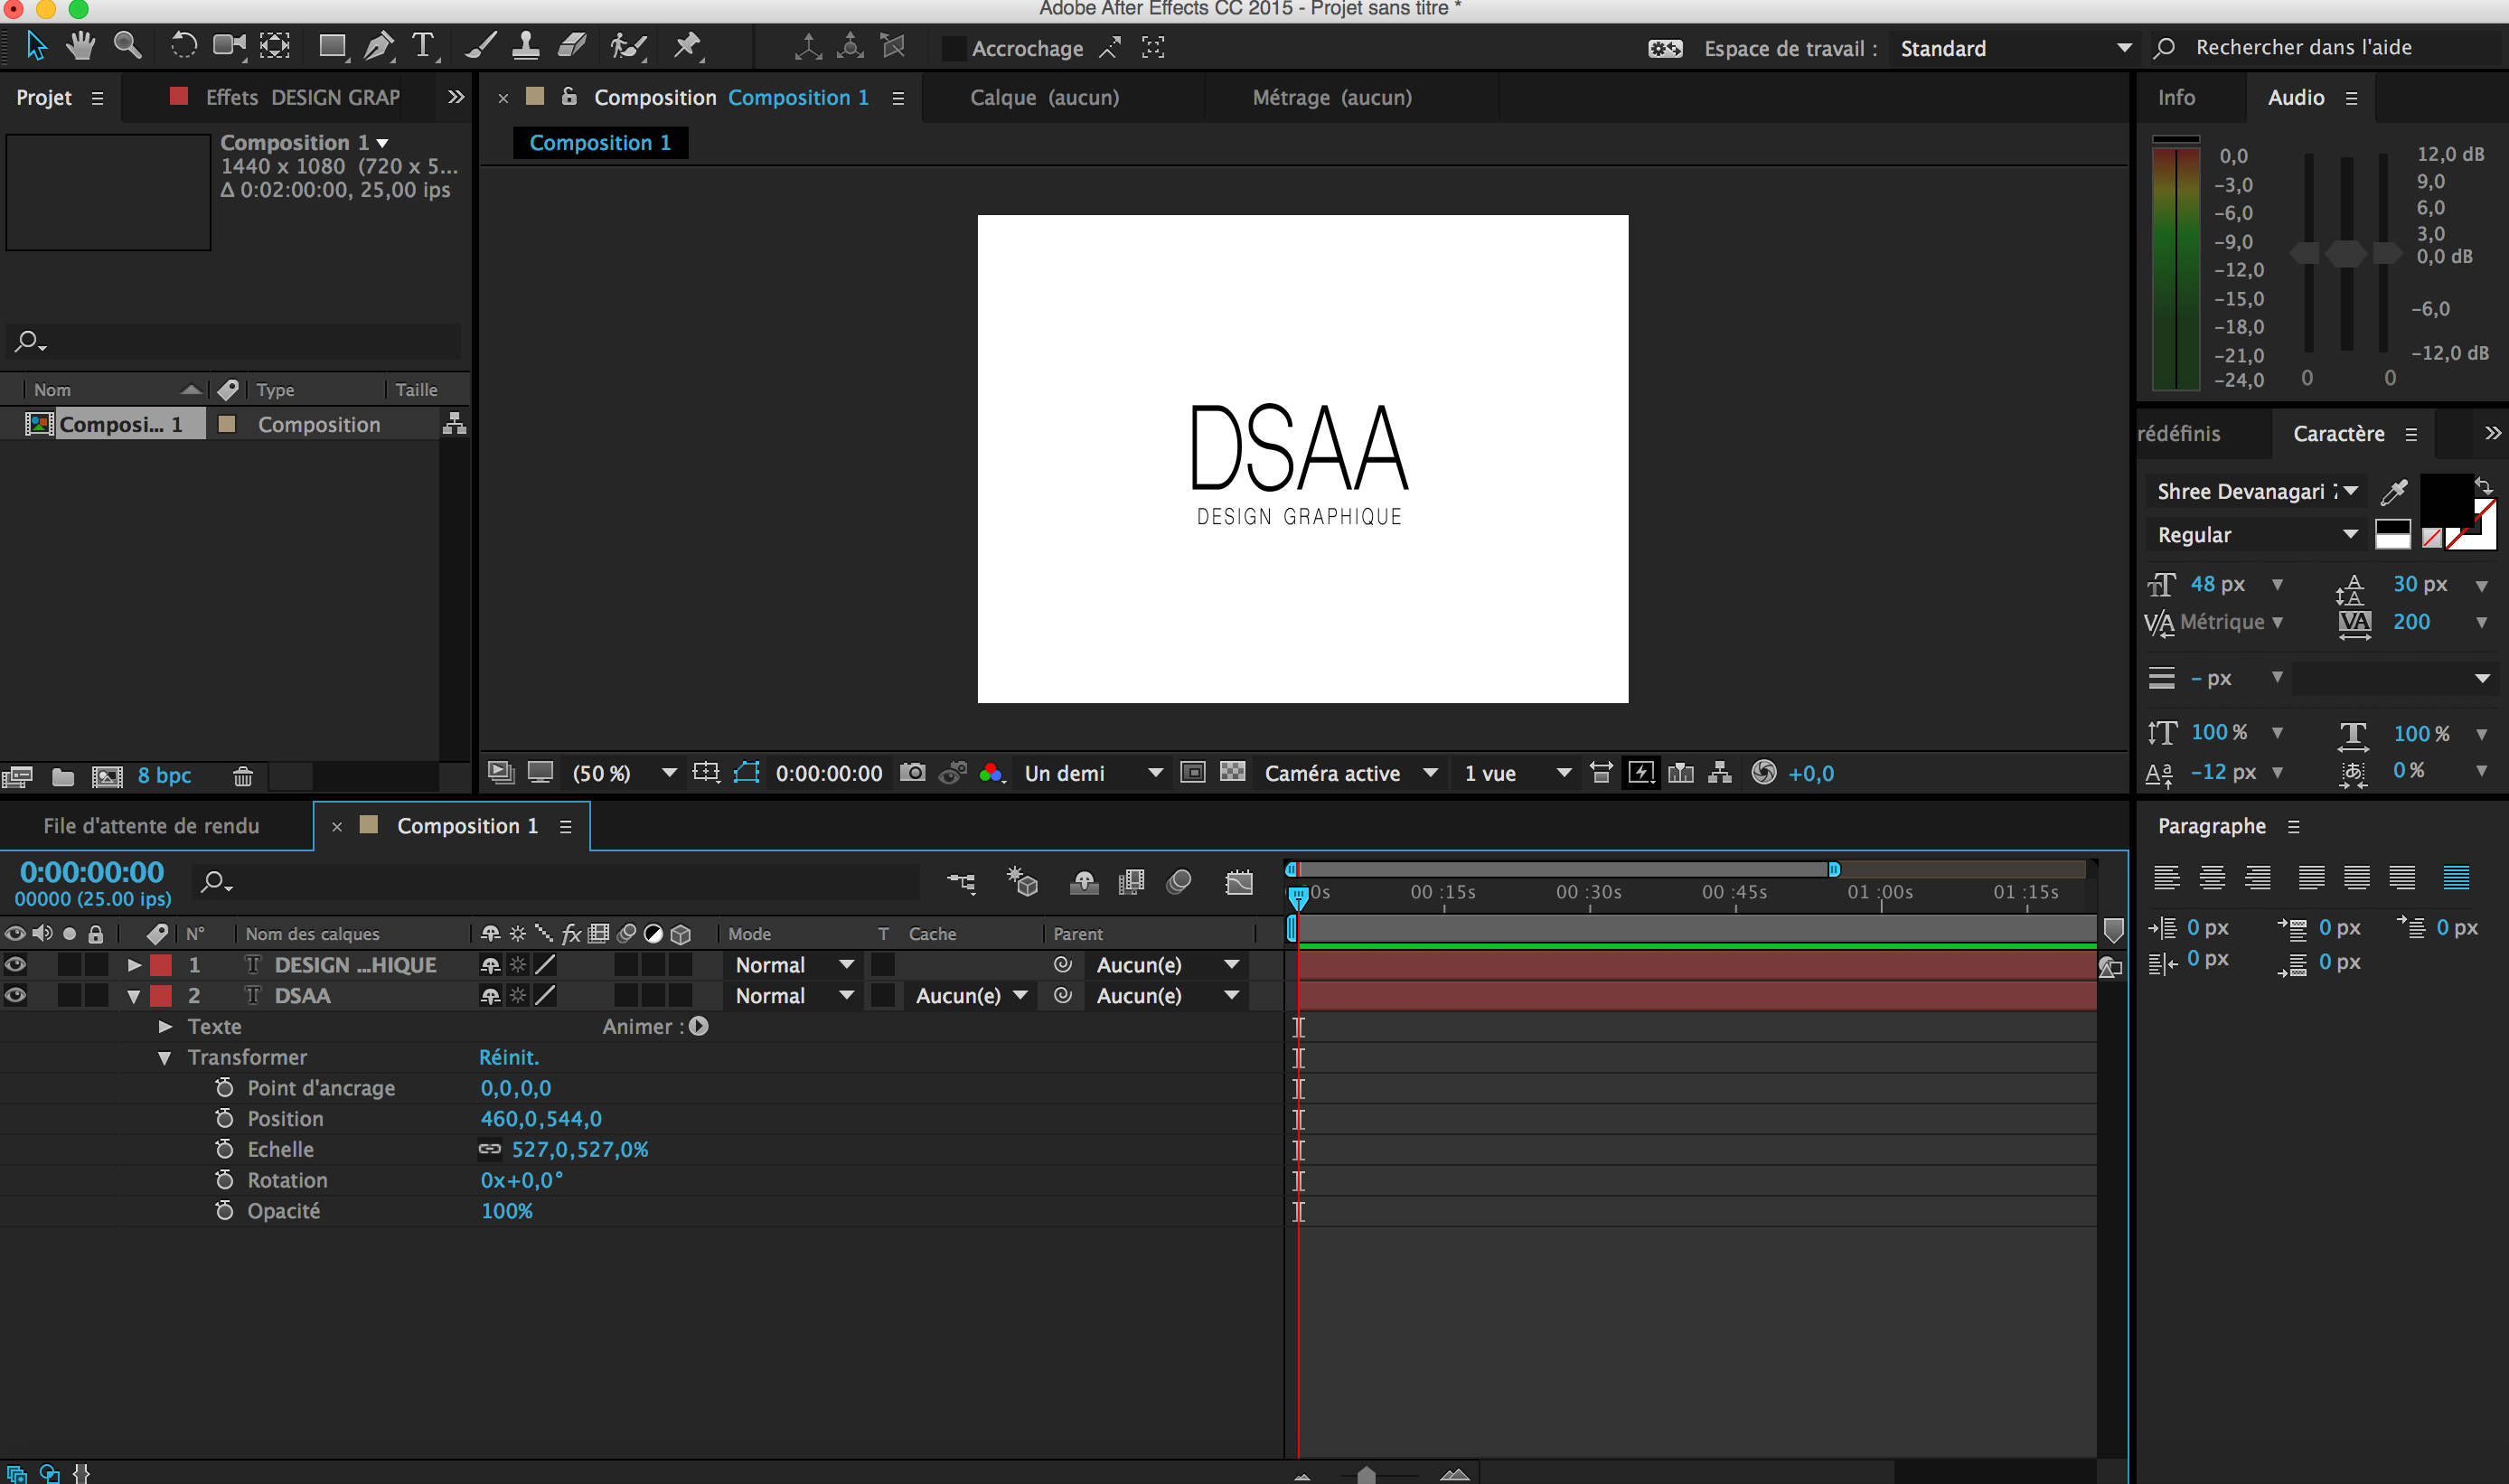Click the 01:00s mark on time ruler
This screenshot has width=2509, height=1484.
pyautogui.click(x=1880, y=893)
